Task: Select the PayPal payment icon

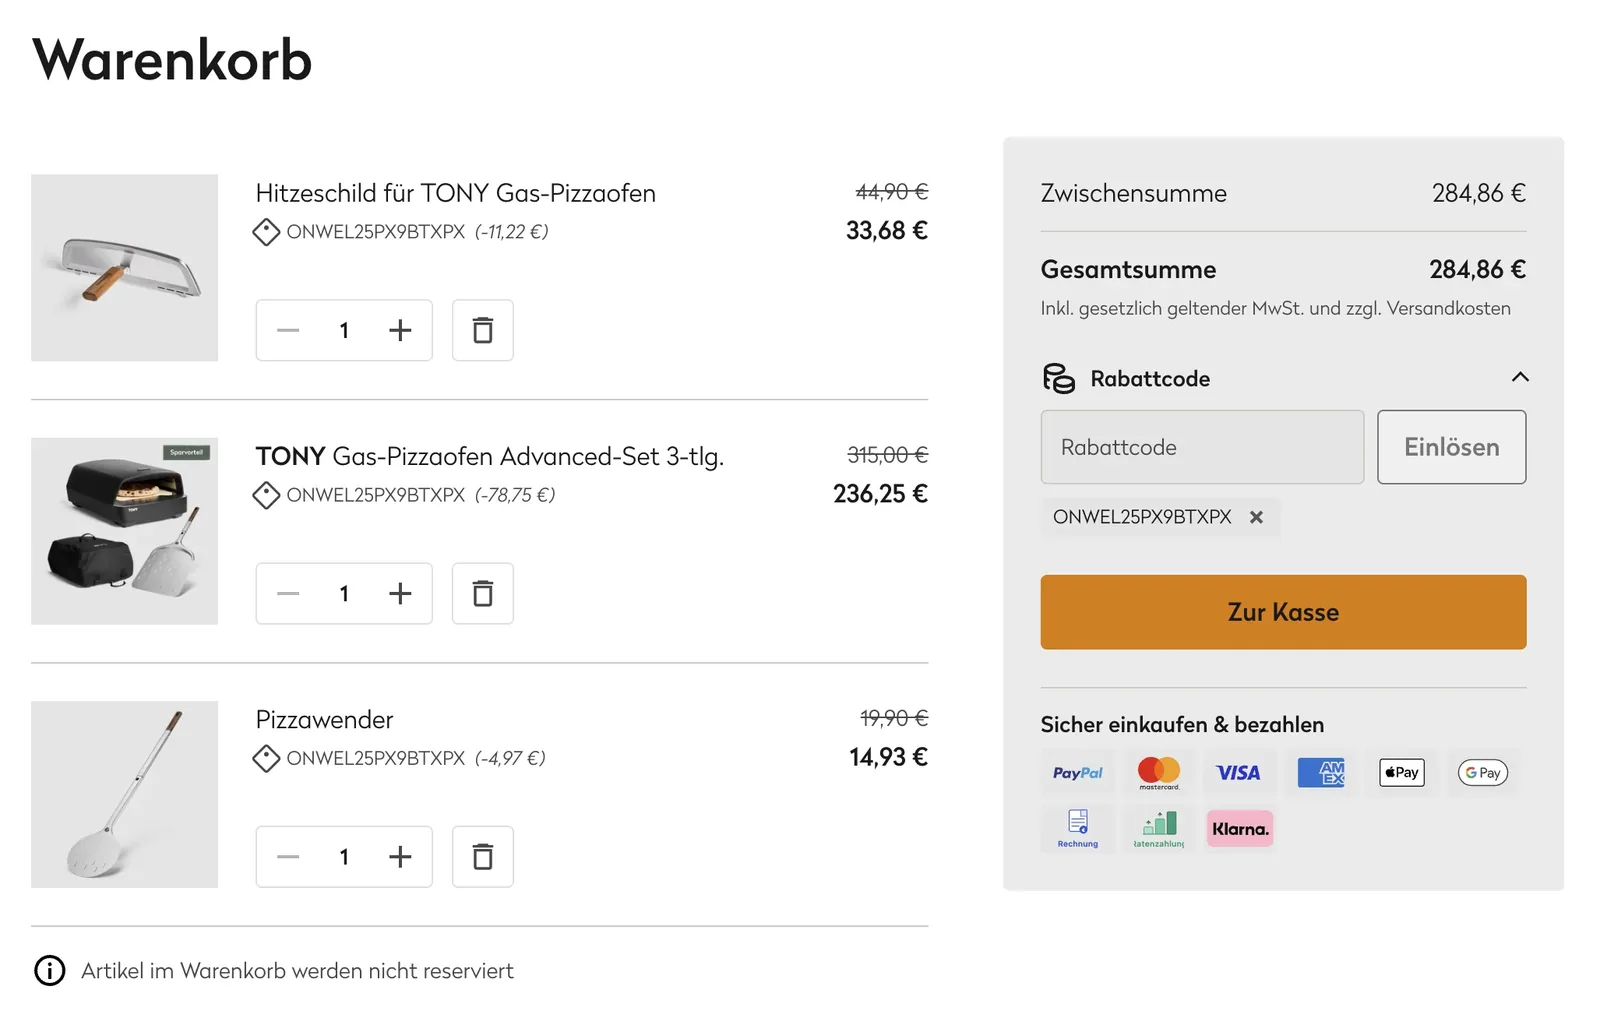Action: [x=1077, y=773]
